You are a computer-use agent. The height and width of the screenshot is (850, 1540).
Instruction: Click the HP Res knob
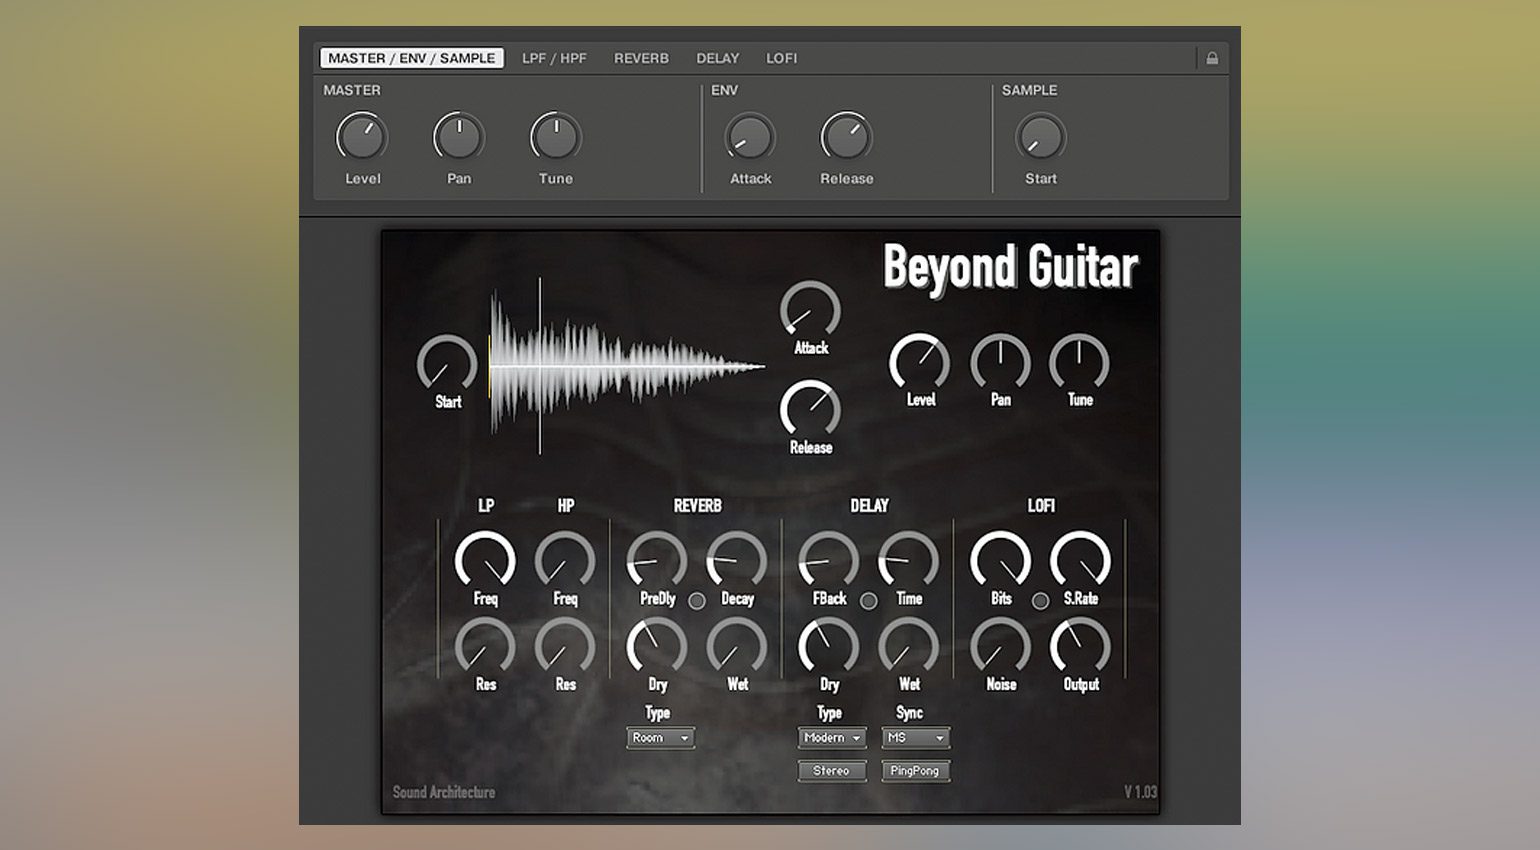tap(565, 646)
